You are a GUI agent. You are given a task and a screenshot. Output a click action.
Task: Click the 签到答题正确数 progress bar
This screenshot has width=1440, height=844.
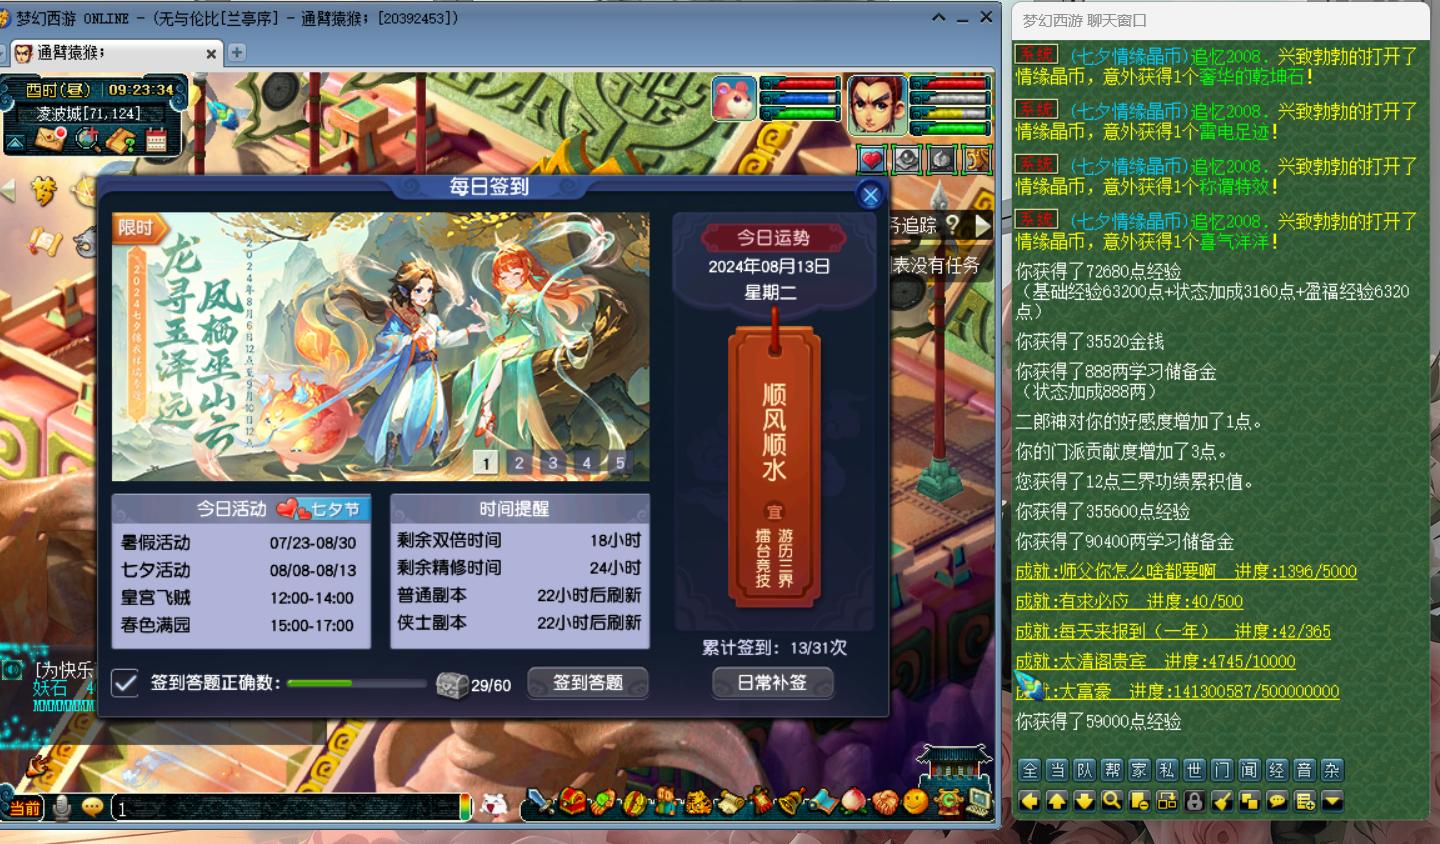(357, 684)
